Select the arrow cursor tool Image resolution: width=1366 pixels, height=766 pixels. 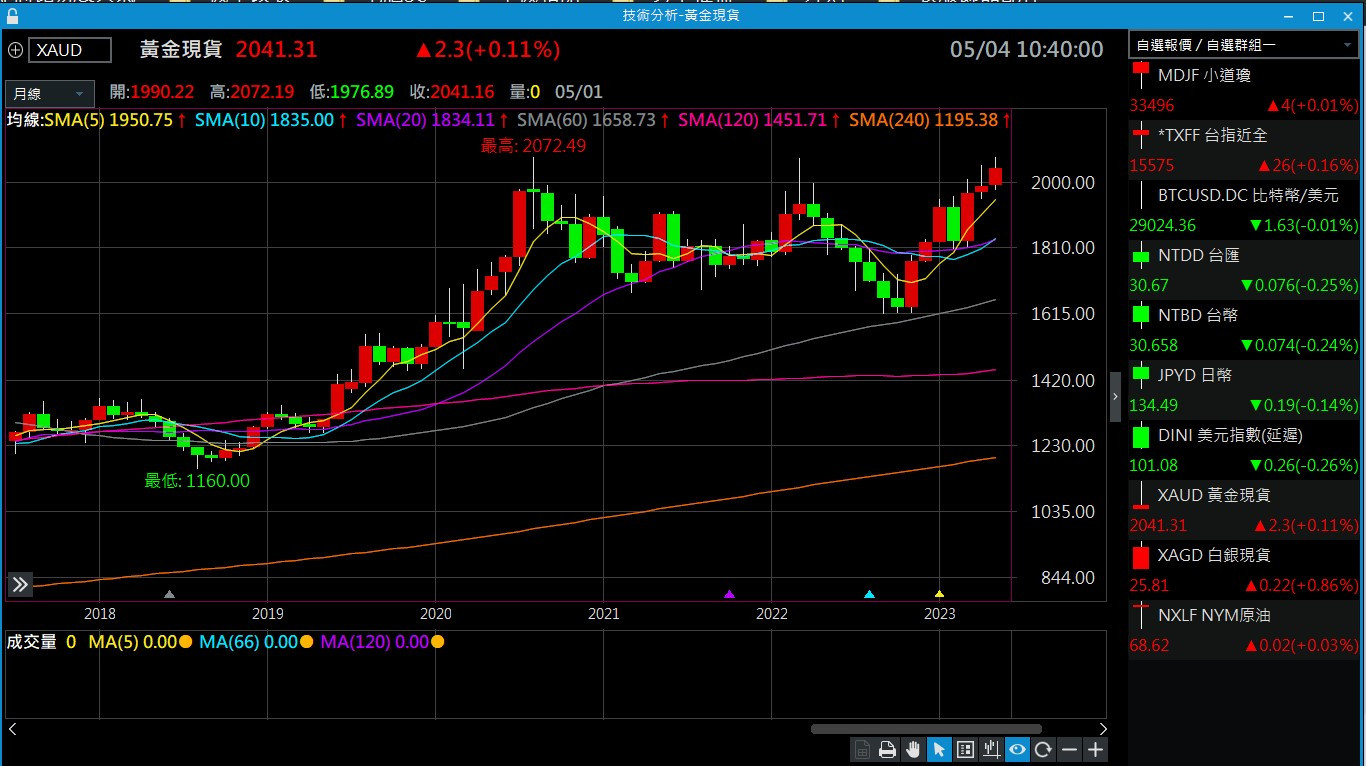point(939,750)
